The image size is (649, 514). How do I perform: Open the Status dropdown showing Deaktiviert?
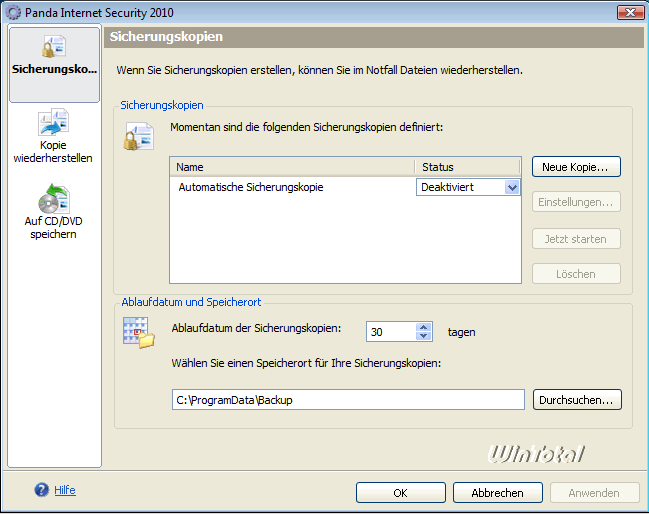tap(512, 187)
